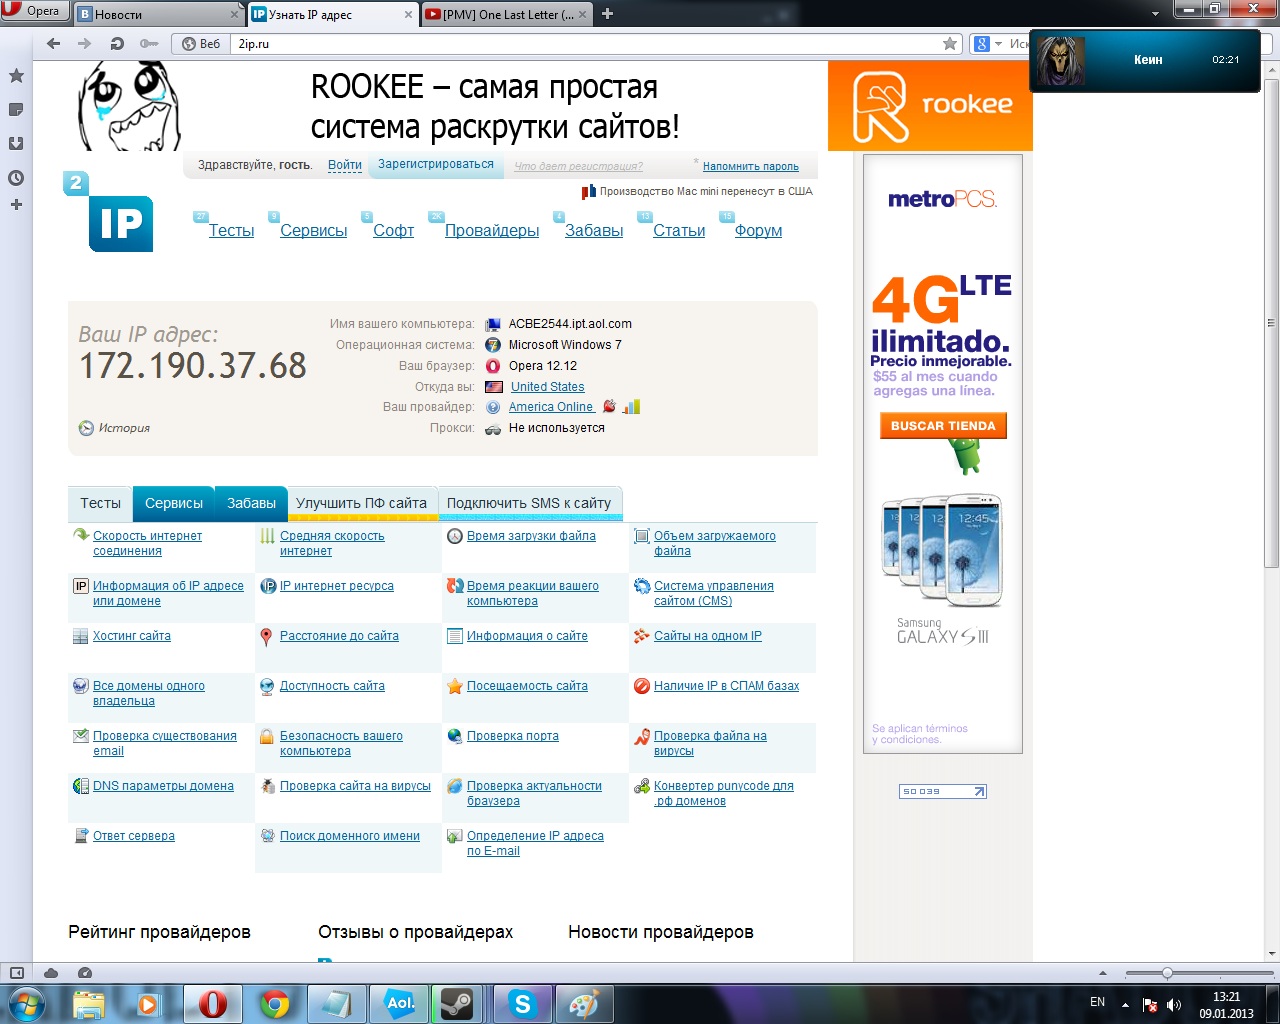Click the Зарегистрироваться button
The width and height of the screenshot is (1280, 1024).
pyautogui.click(x=436, y=164)
